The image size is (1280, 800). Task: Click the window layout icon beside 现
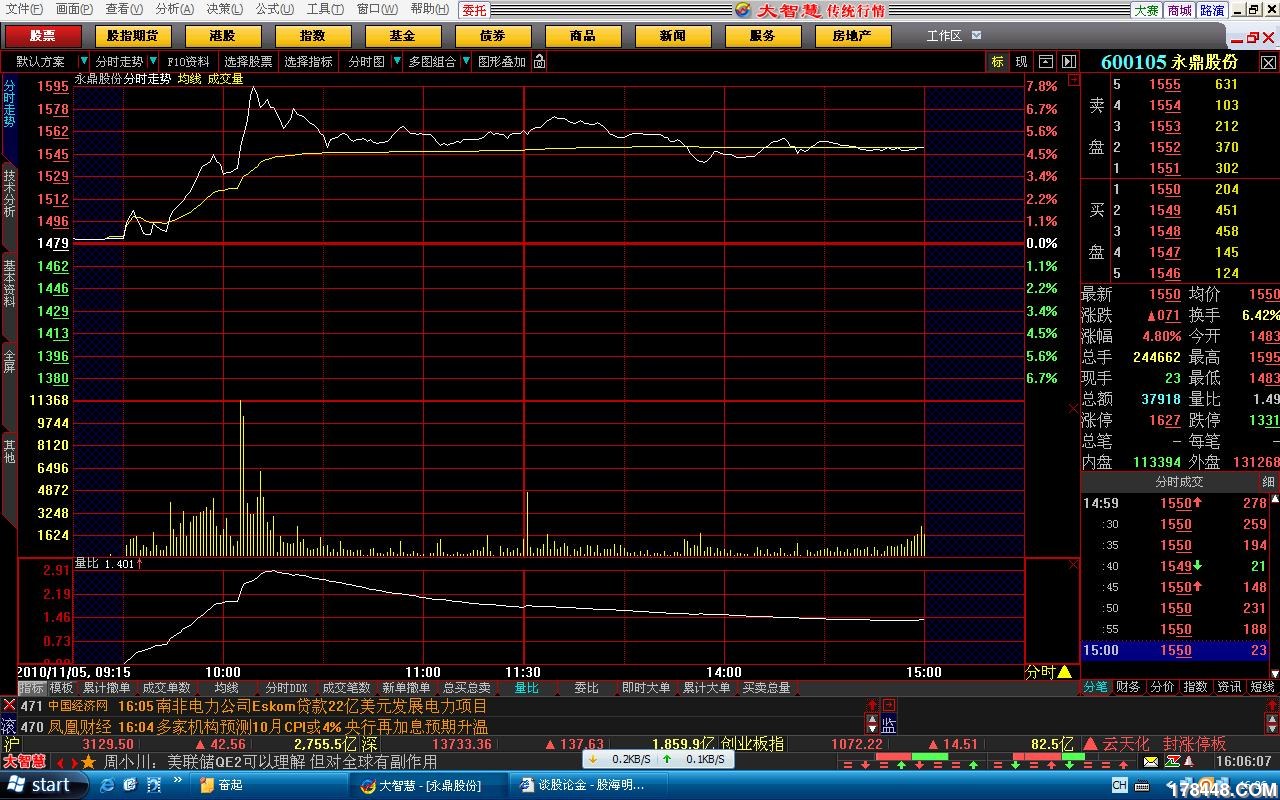coord(1046,62)
